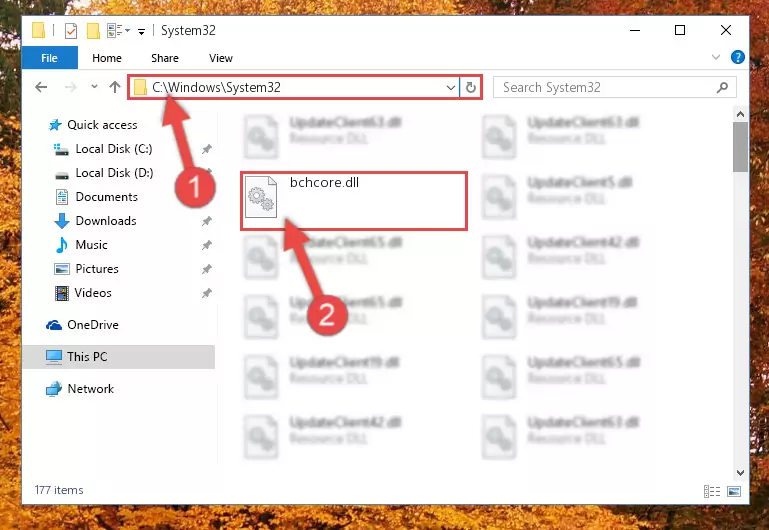Click the Documents page icon
The height and width of the screenshot is (530, 769).
[x=62, y=197]
